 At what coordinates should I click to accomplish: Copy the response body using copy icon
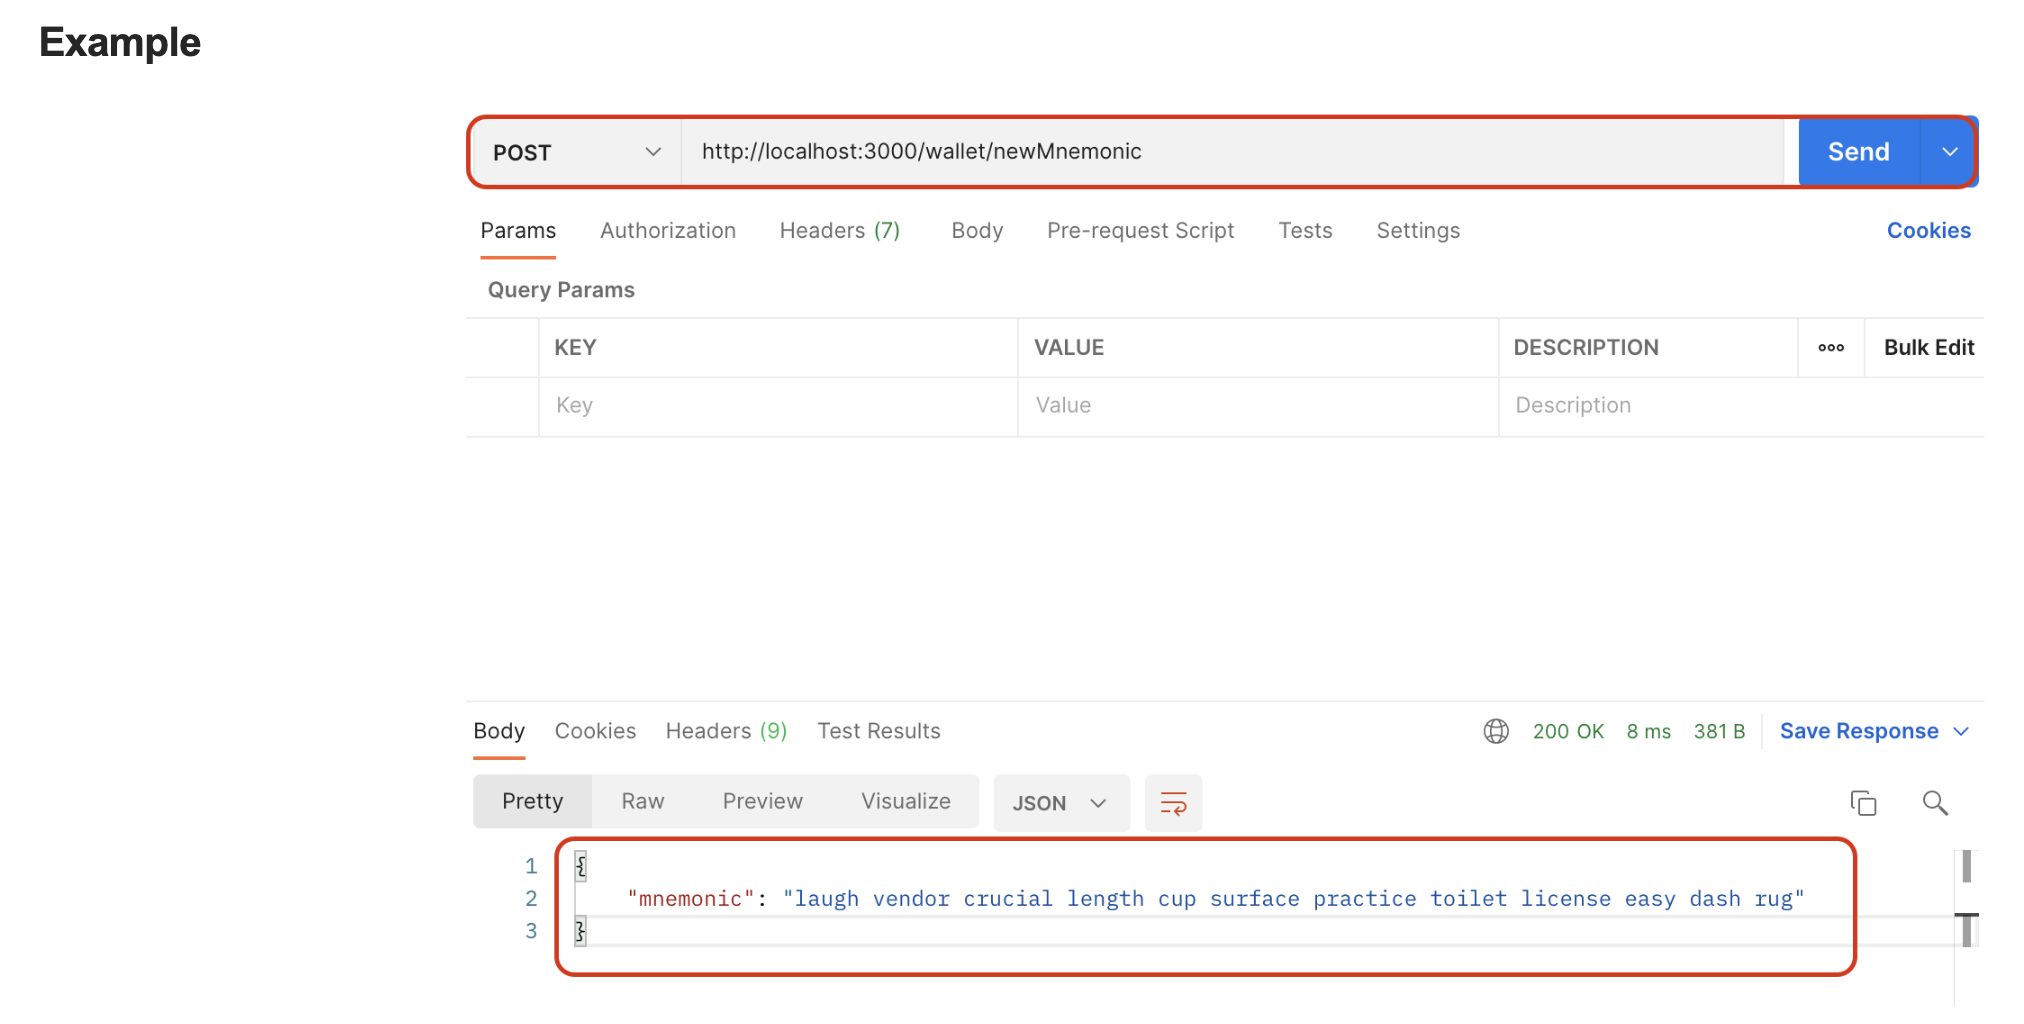tap(1863, 803)
